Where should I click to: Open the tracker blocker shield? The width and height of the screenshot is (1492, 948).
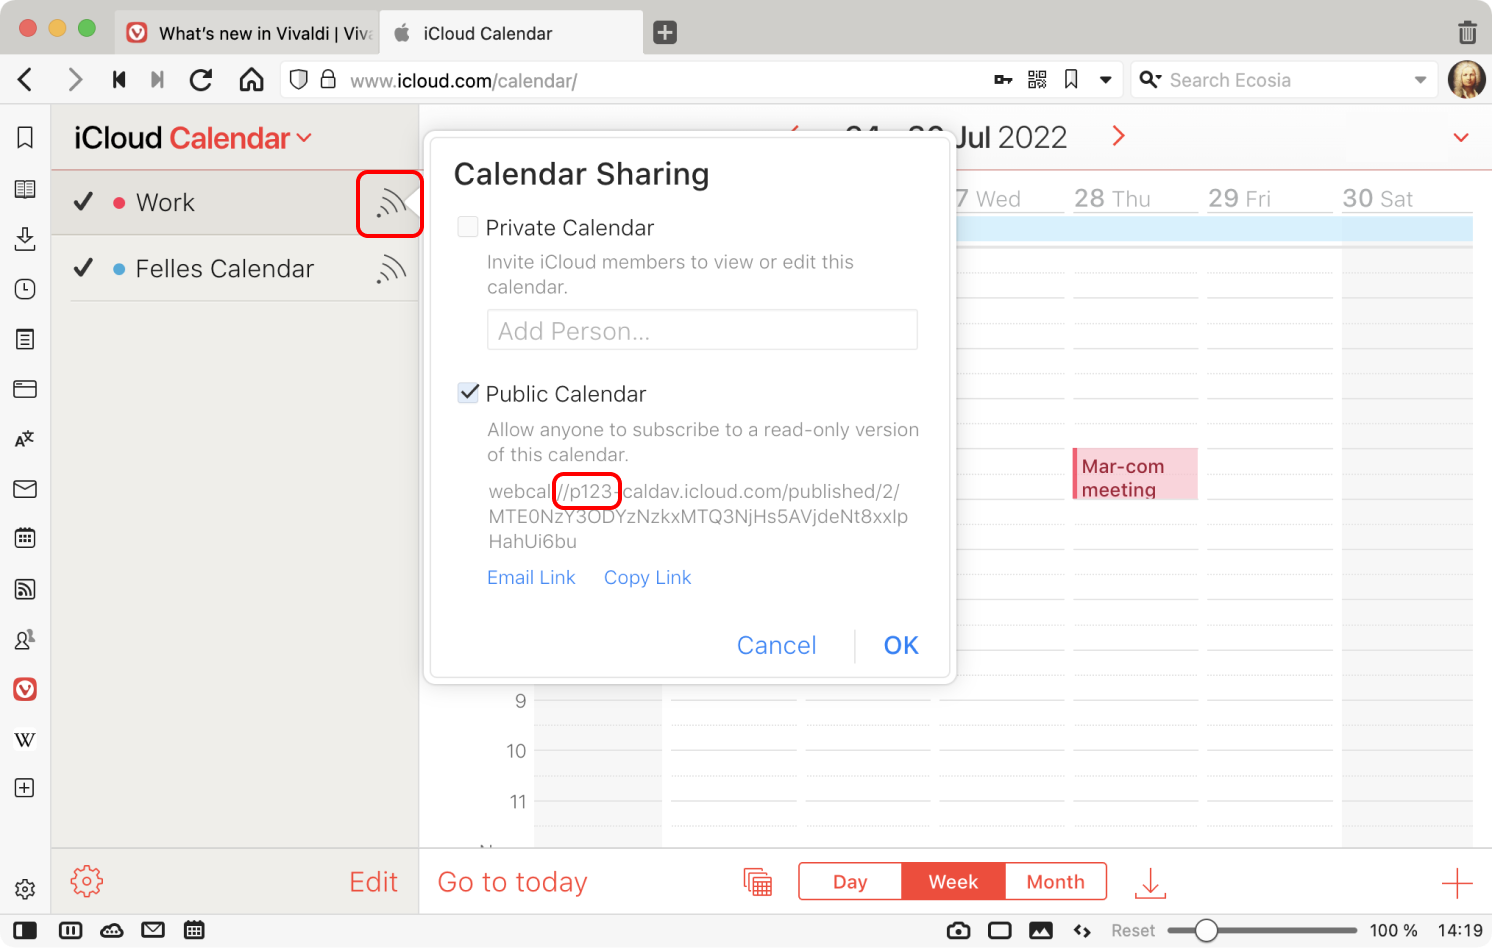click(x=298, y=80)
